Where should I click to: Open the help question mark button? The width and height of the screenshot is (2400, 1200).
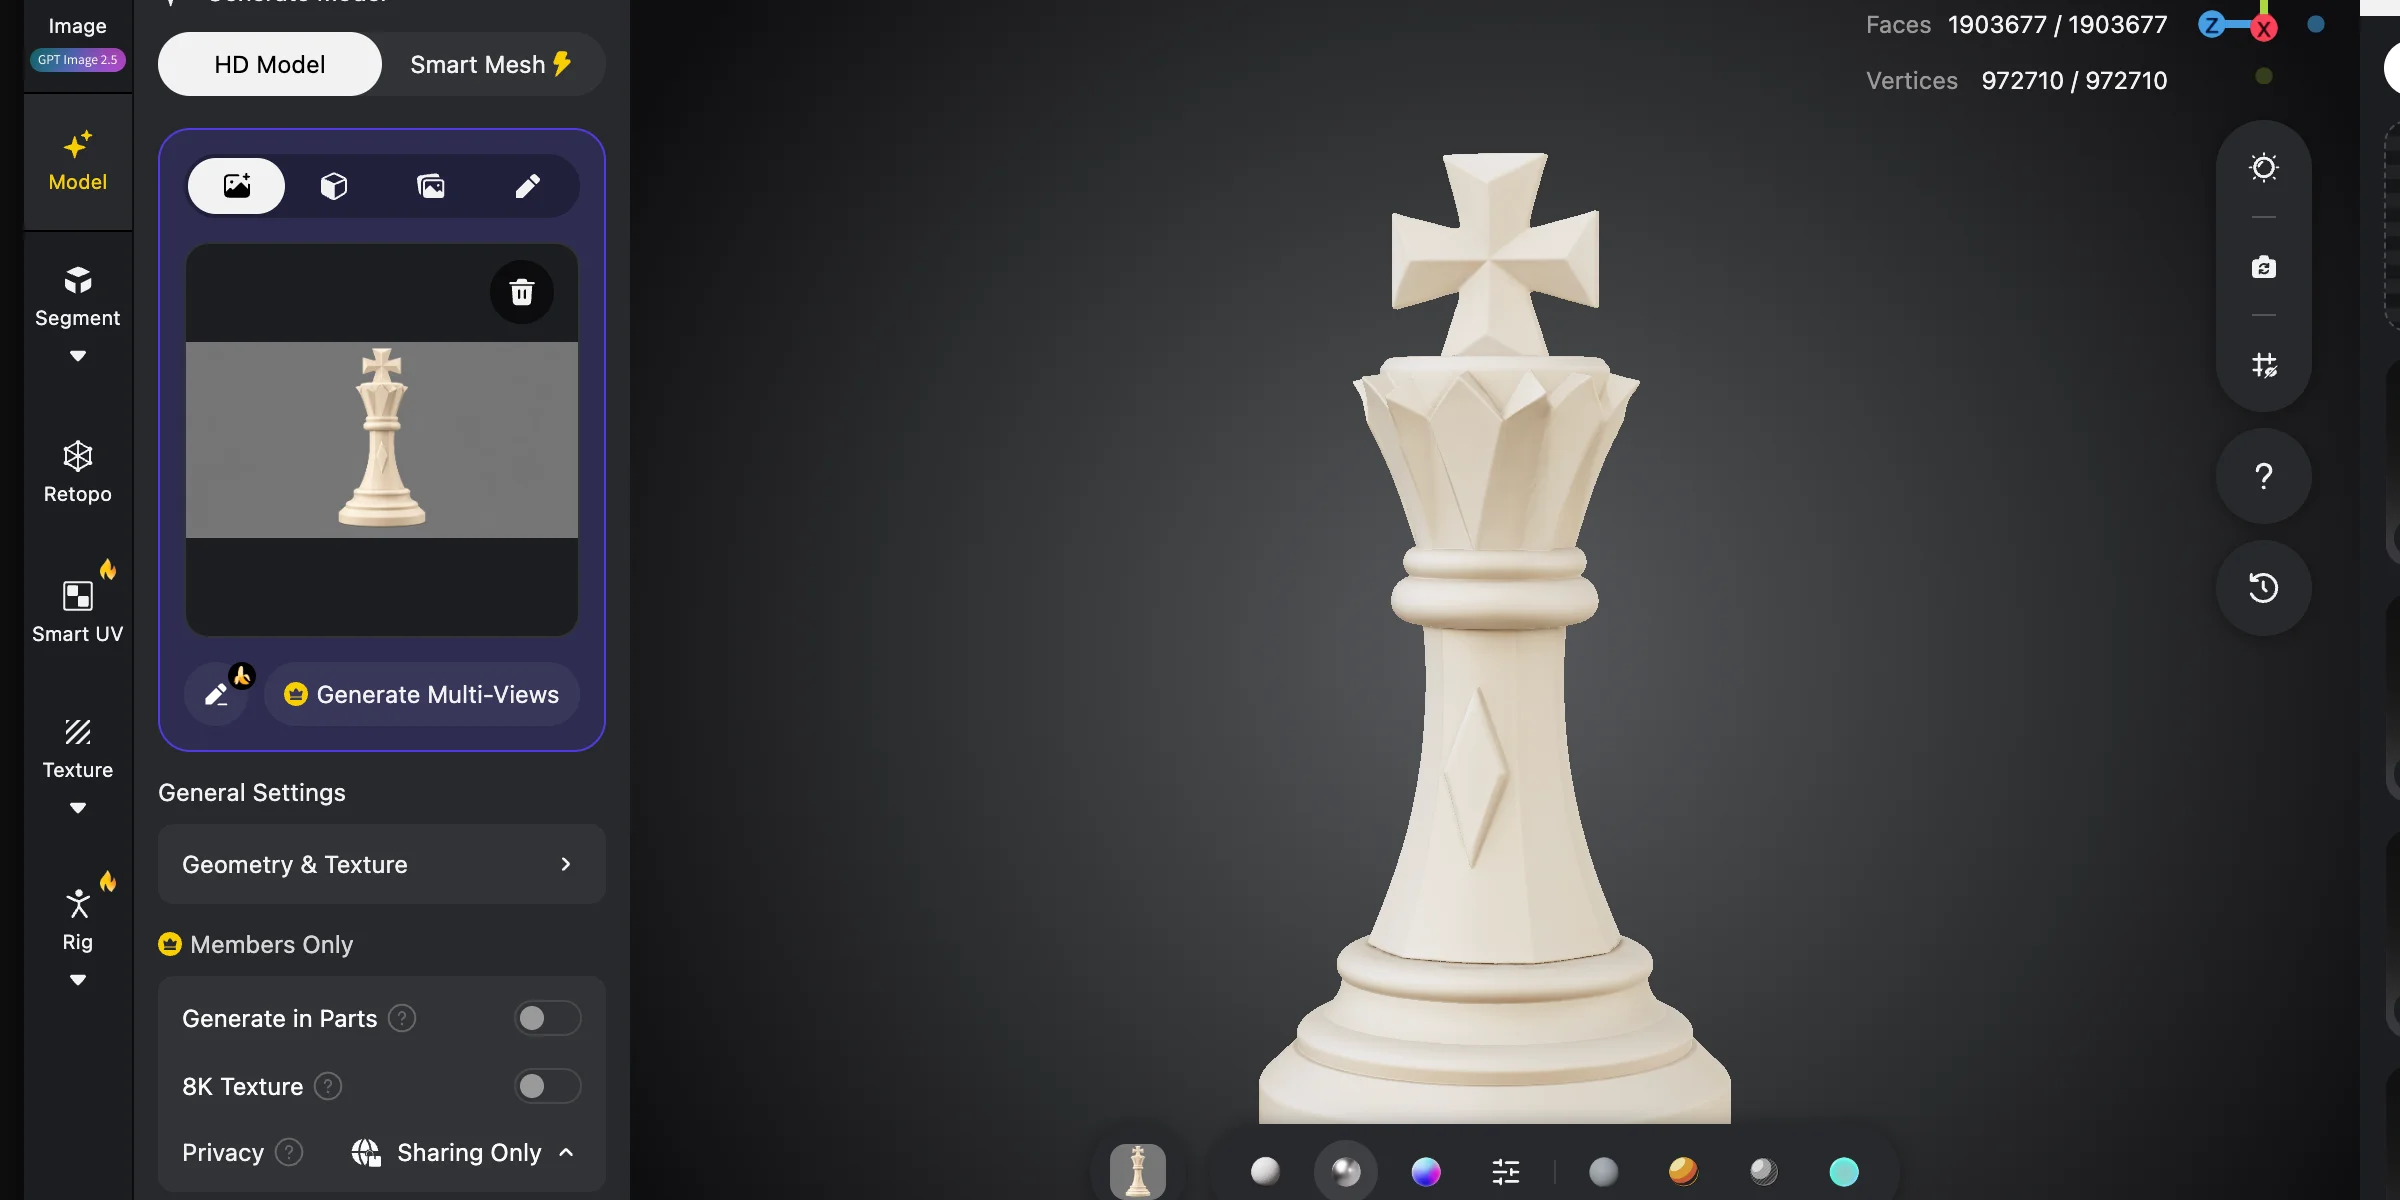pyautogui.click(x=2264, y=476)
